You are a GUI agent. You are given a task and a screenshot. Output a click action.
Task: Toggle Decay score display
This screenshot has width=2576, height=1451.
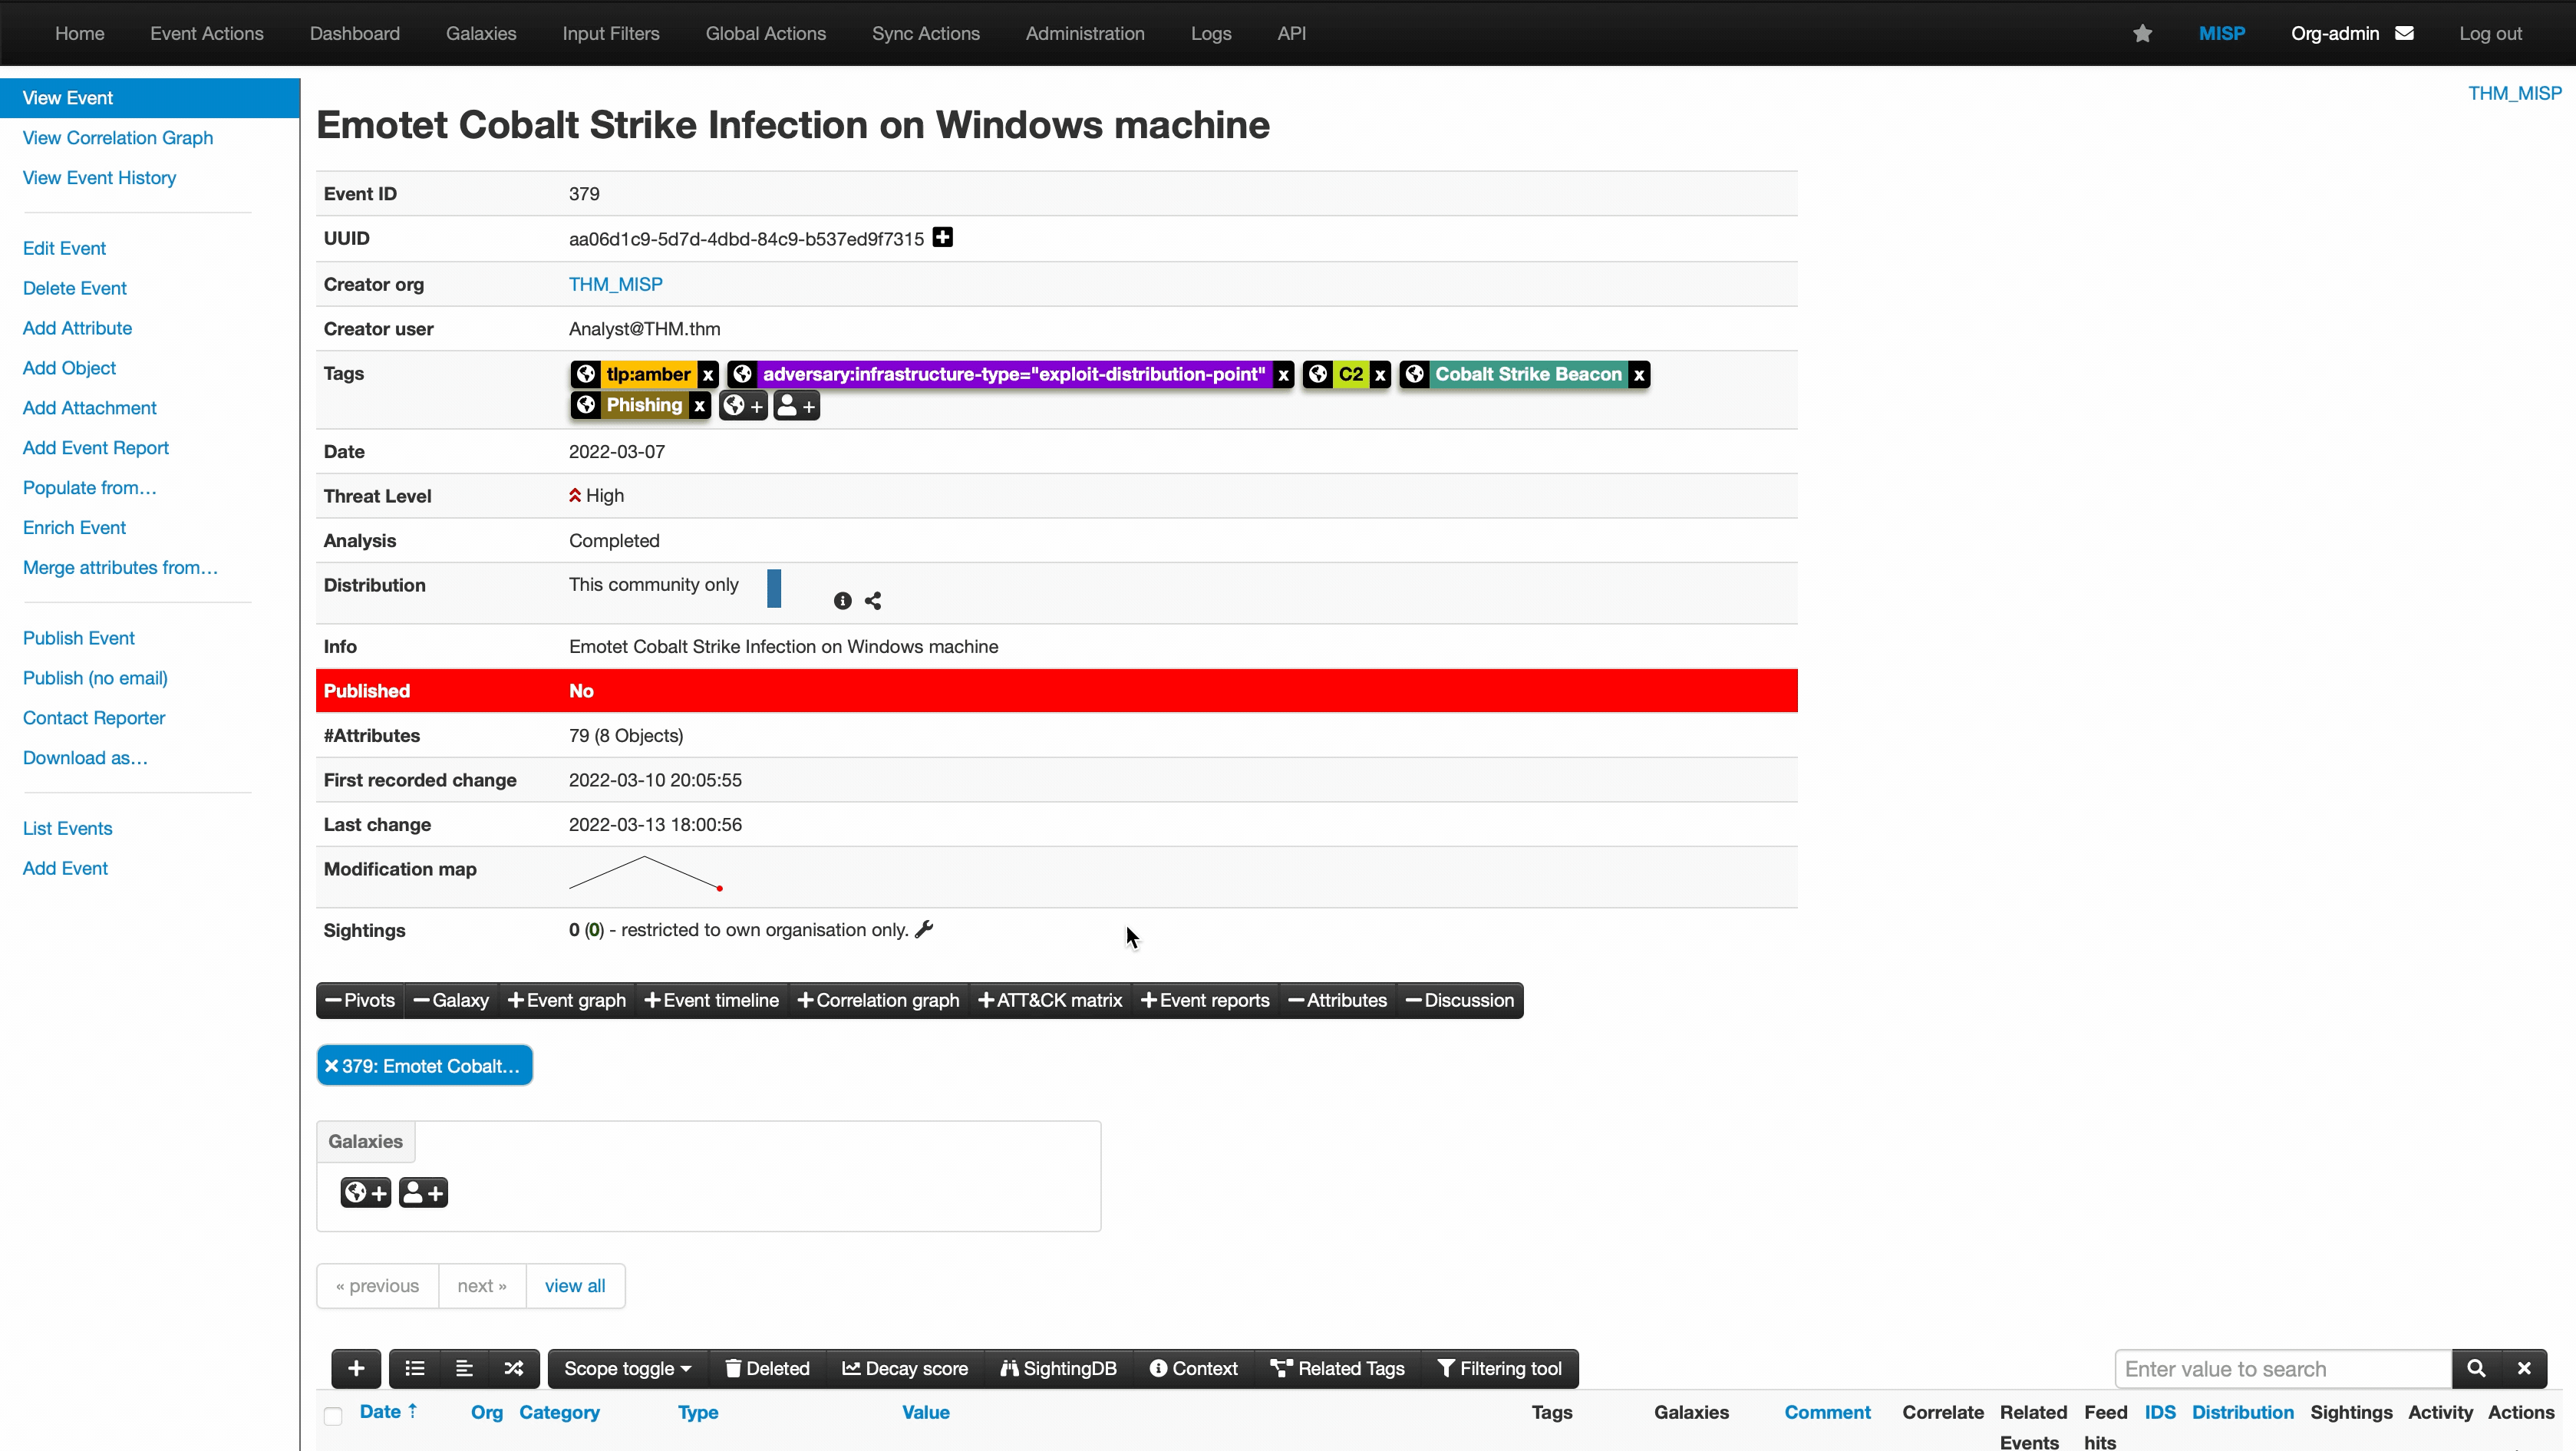point(905,1369)
